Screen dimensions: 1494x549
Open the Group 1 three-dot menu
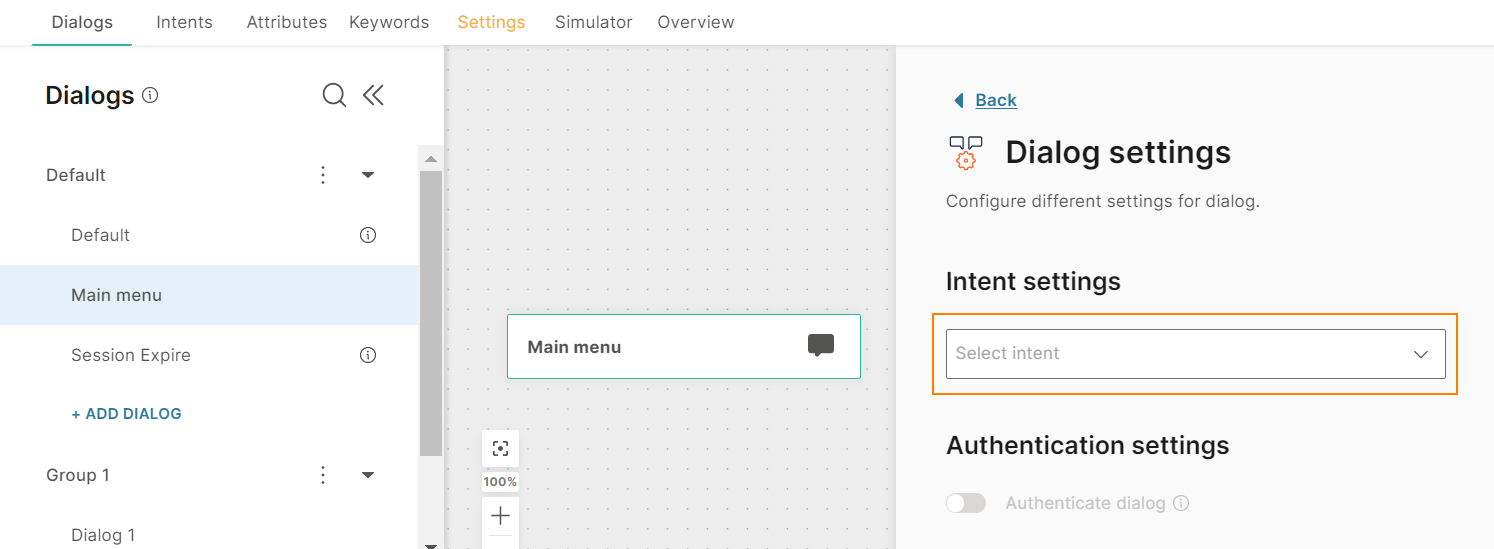click(x=323, y=475)
